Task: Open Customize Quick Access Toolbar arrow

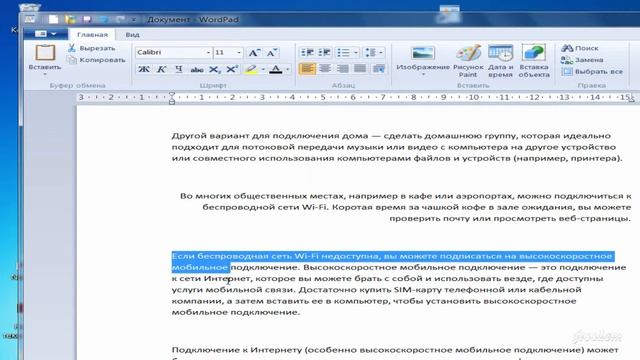Action: tap(134, 19)
